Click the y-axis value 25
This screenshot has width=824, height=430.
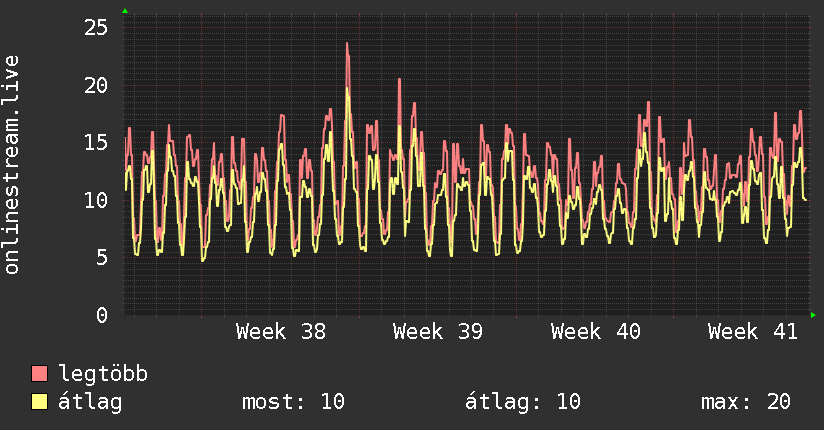pyautogui.click(x=96, y=27)
